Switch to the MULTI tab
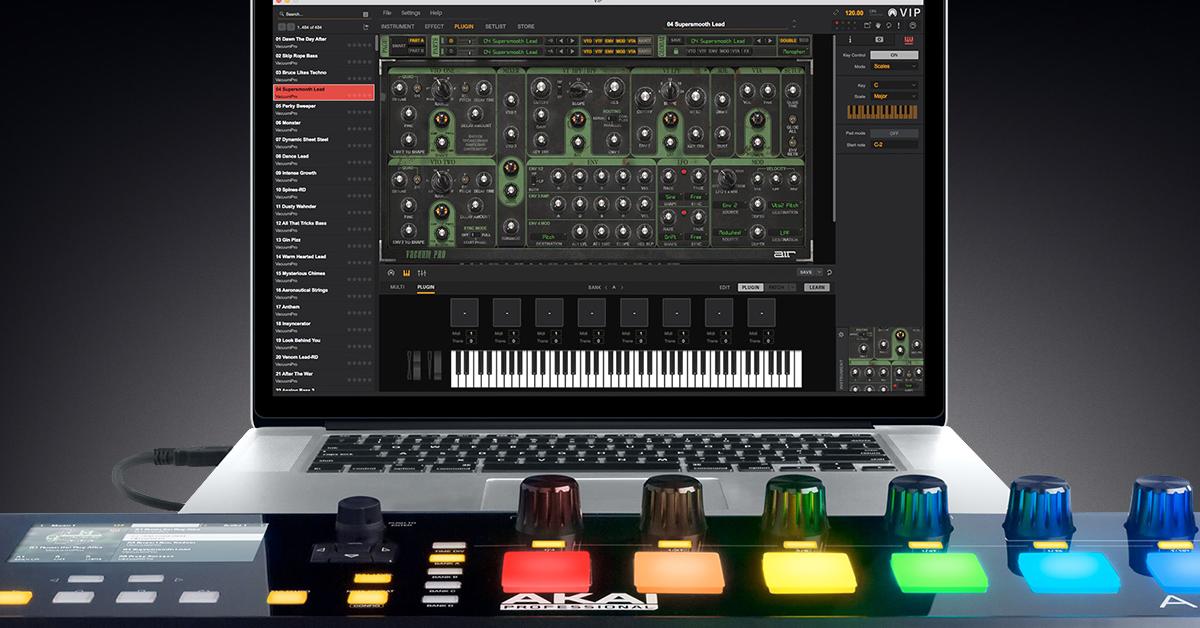Image resolution: width=1200 pixels, height=628 pixels. pos(396,288)
